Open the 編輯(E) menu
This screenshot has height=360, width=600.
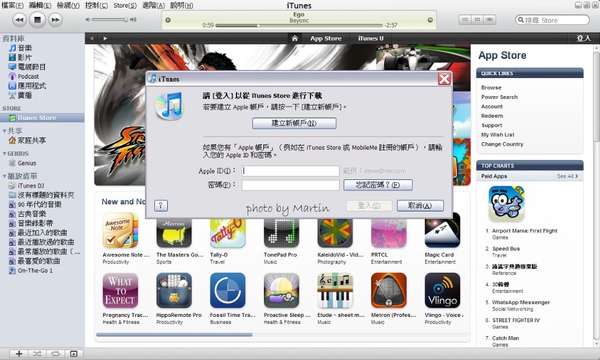coord(40,5)
